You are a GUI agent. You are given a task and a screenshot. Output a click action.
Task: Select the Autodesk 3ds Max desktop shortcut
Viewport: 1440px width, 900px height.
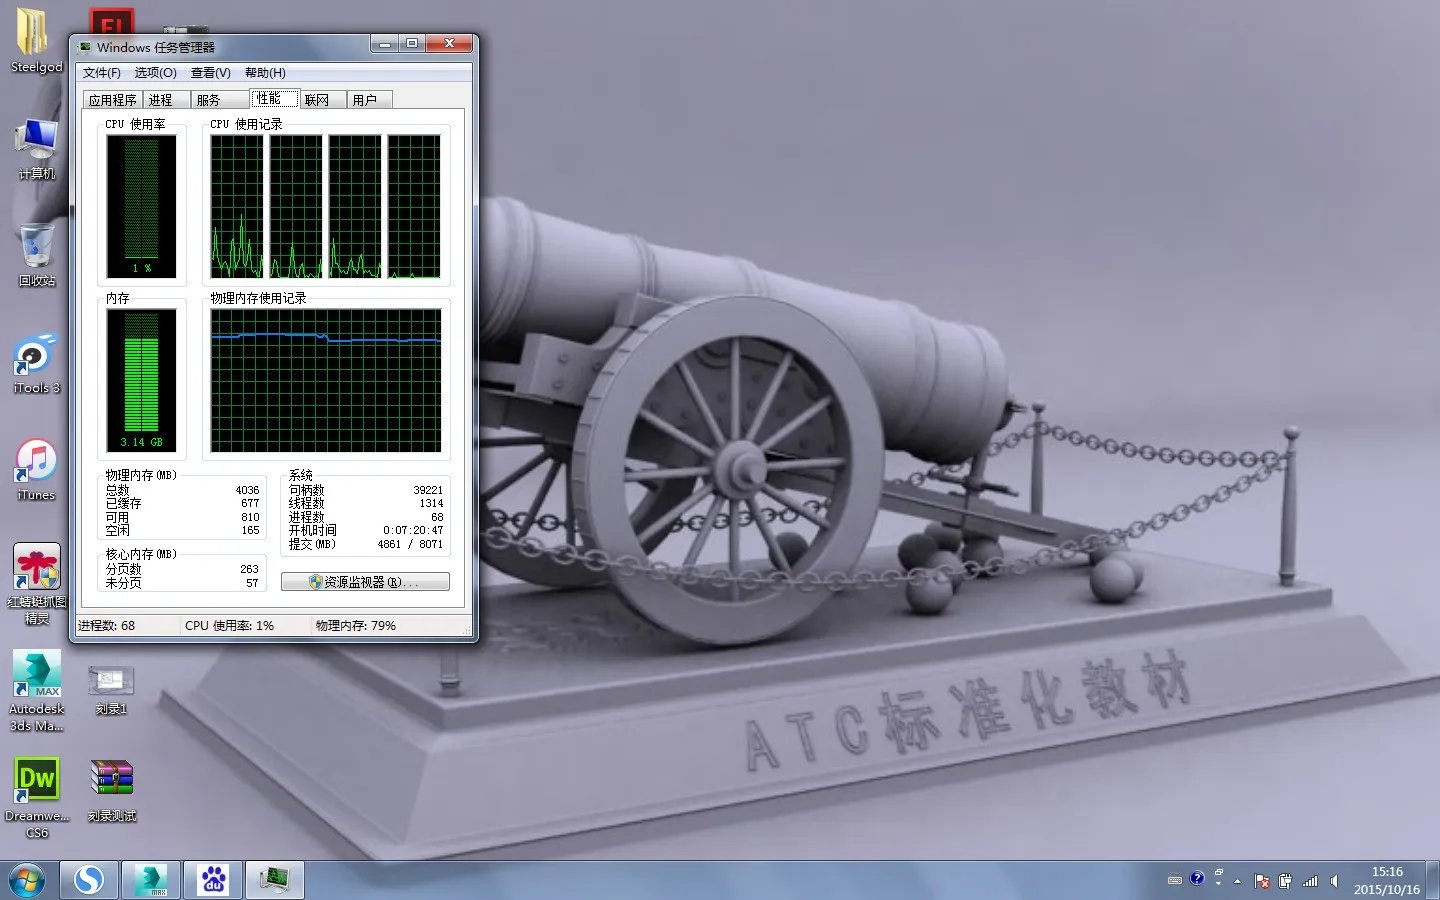click(x=37, y=682)
